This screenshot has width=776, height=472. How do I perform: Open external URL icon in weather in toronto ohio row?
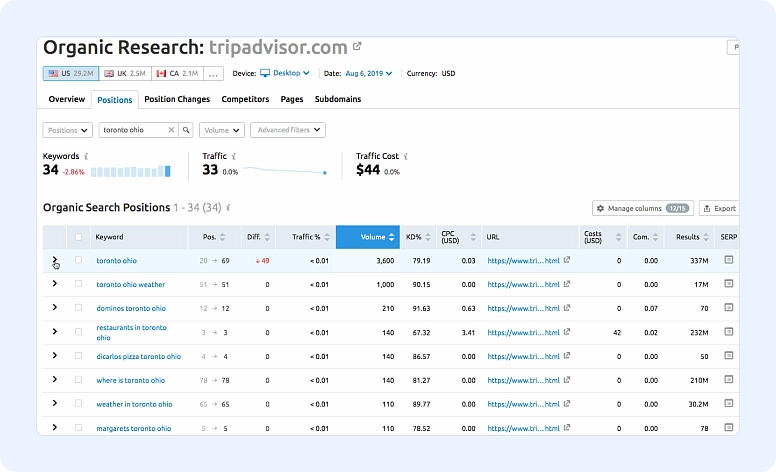pos(567,403)
